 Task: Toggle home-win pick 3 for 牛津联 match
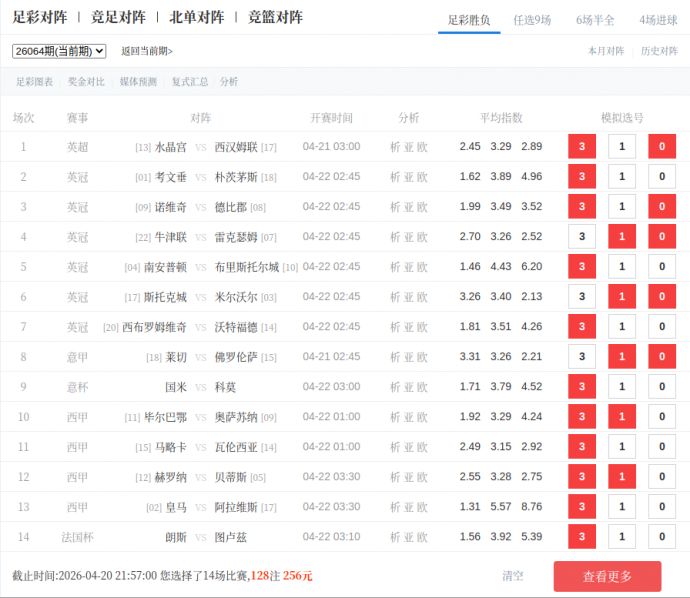(582, 237)
